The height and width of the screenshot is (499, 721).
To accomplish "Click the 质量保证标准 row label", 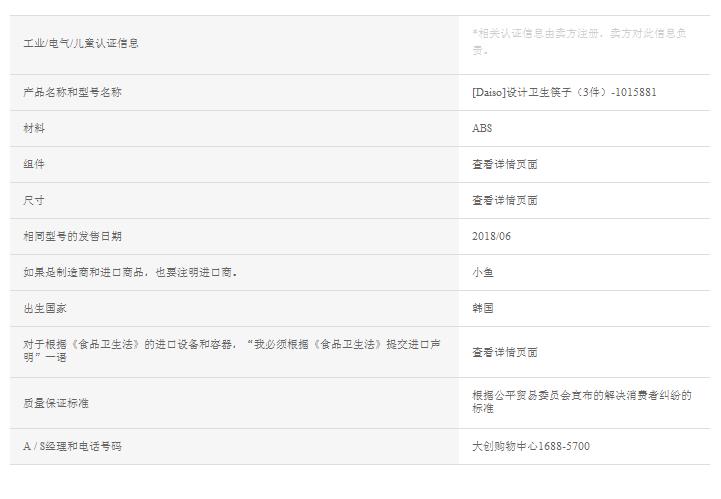I will [56, 403].
